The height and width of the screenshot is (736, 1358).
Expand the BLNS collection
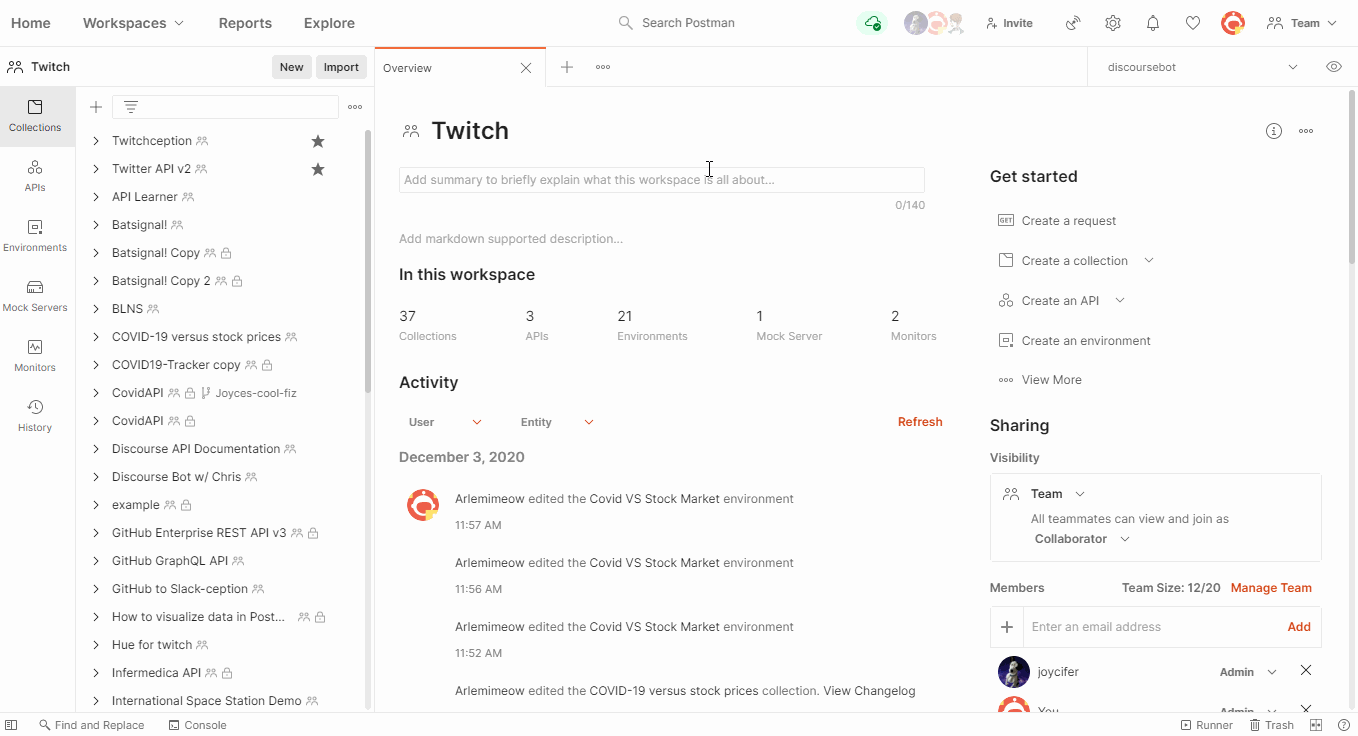pyautogui.click(x=96, y=309)
